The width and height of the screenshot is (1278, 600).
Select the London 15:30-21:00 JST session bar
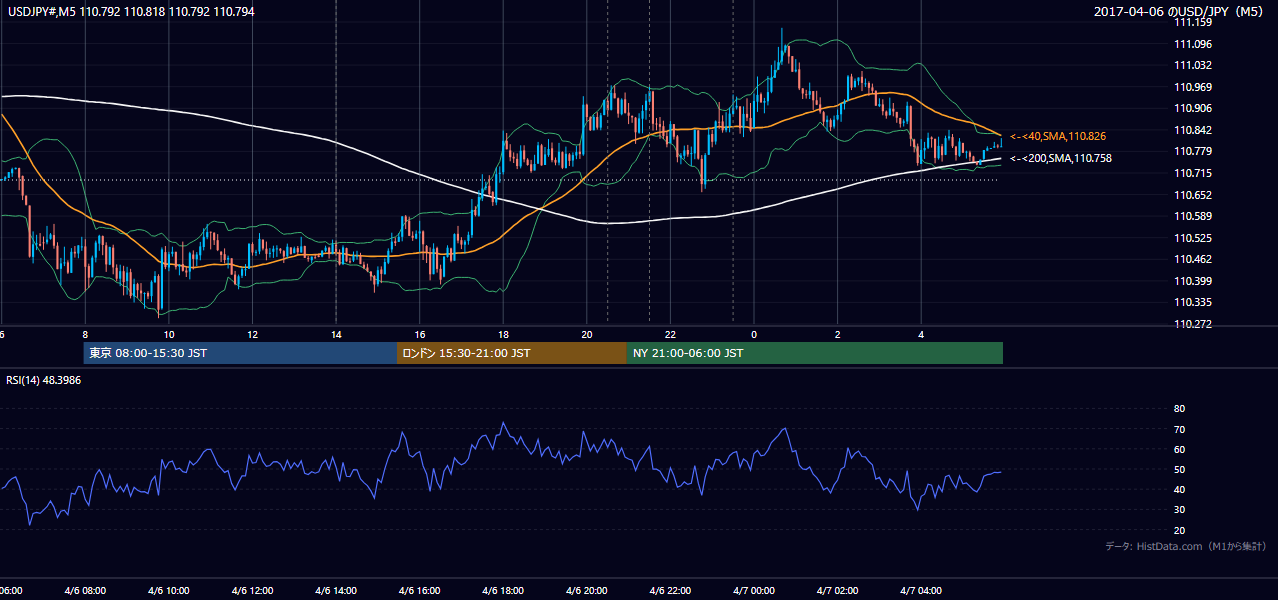pos(512,353)
